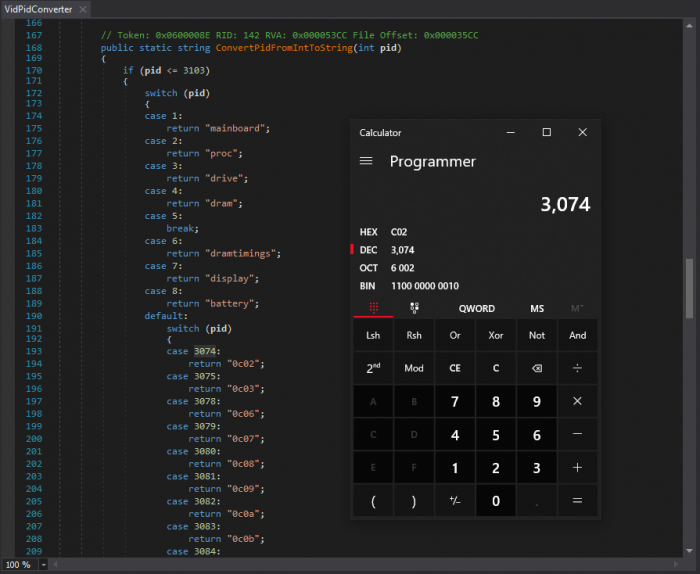
Task: Click digit 5 on the keypad
Action: click(496, 434)
